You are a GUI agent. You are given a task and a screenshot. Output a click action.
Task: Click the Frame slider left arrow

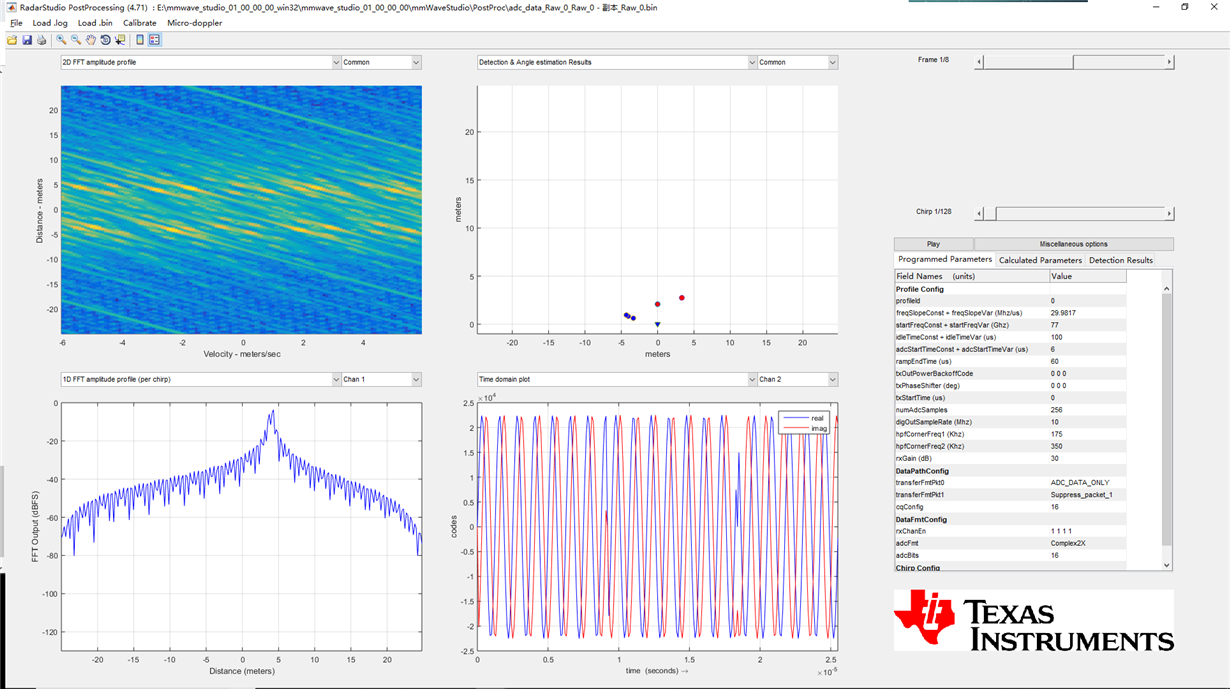point(980,62)
